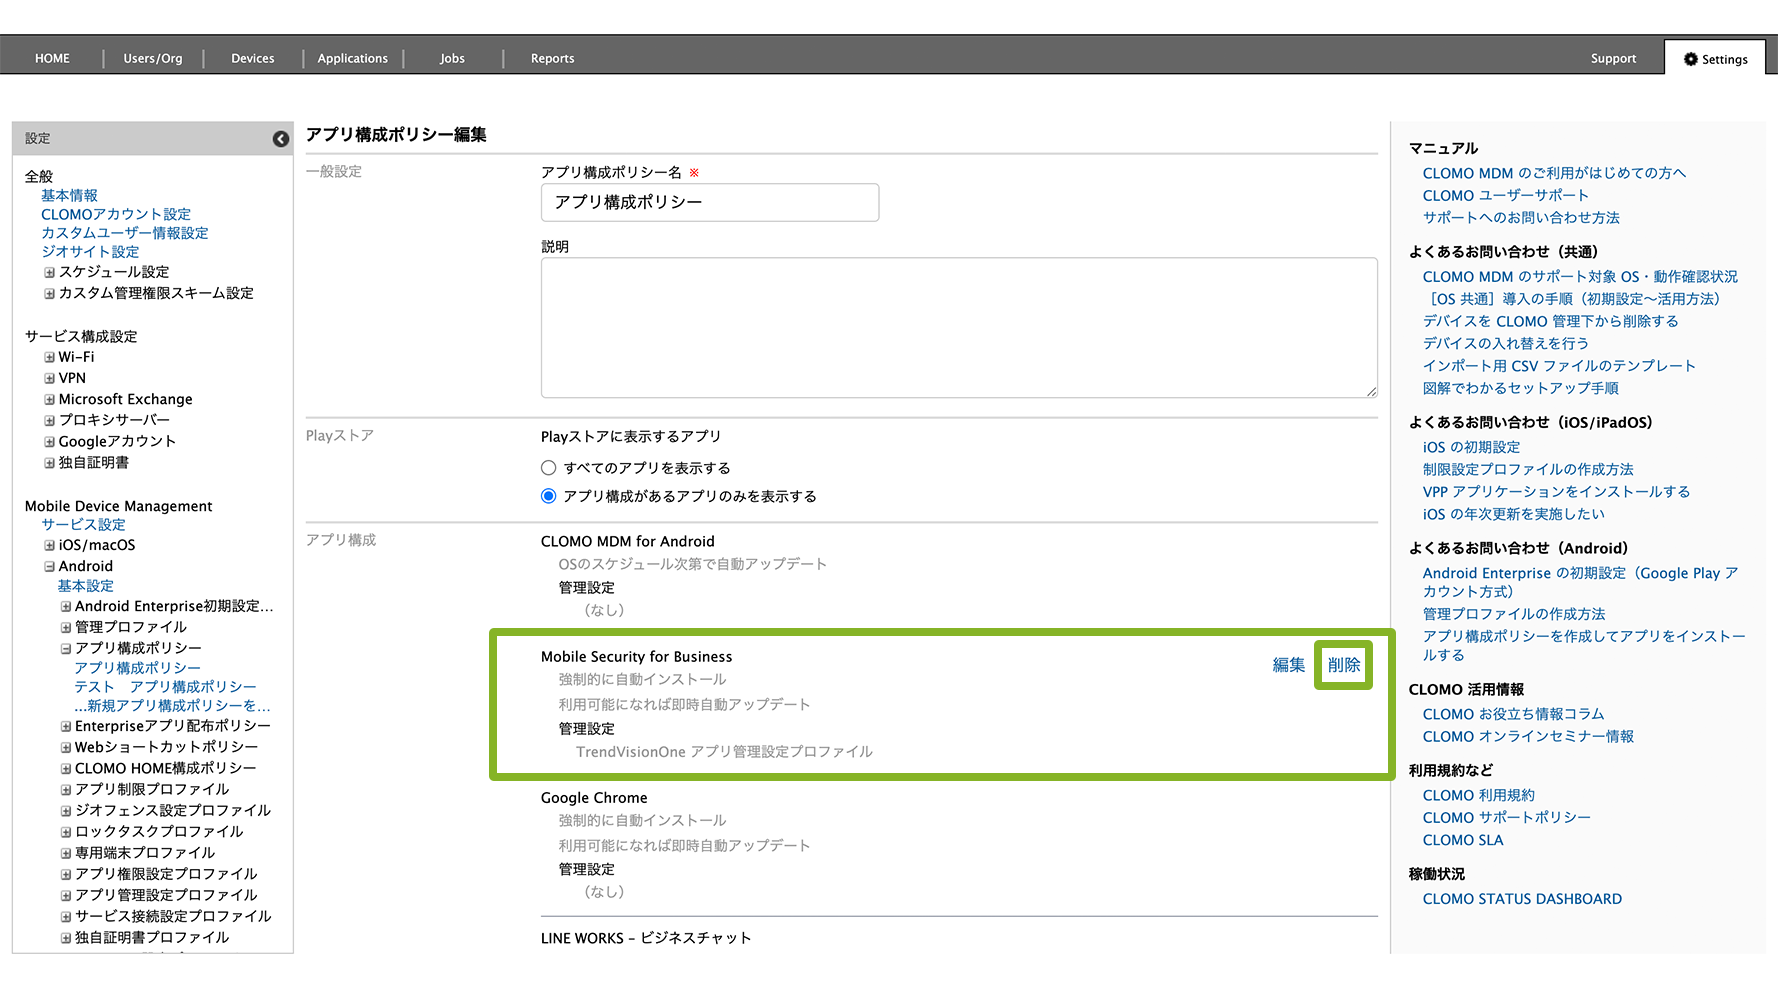The height and width of the screenshot is (1000, 1778).
Task: Open the Devices menu tab
Action: [x=252, y=59]
